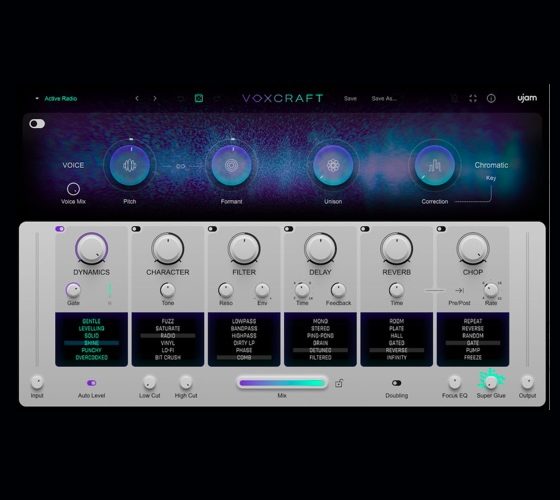Go to the next preset arrow
Image resolution: width=560 pixels, height=500 pixels.
[x=155, y=98]
